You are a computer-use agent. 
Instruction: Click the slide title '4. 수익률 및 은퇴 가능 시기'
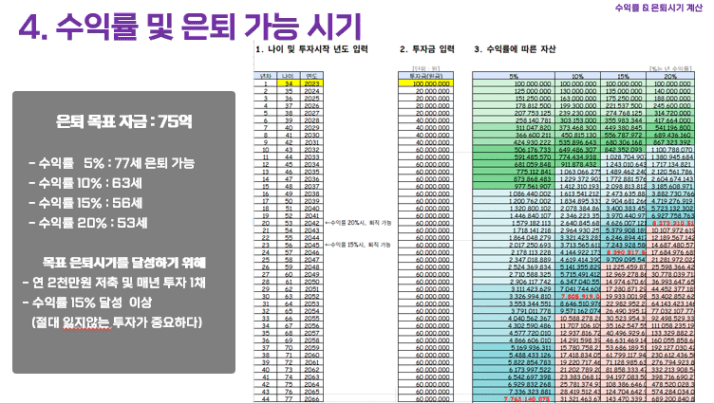click(190, 26)
